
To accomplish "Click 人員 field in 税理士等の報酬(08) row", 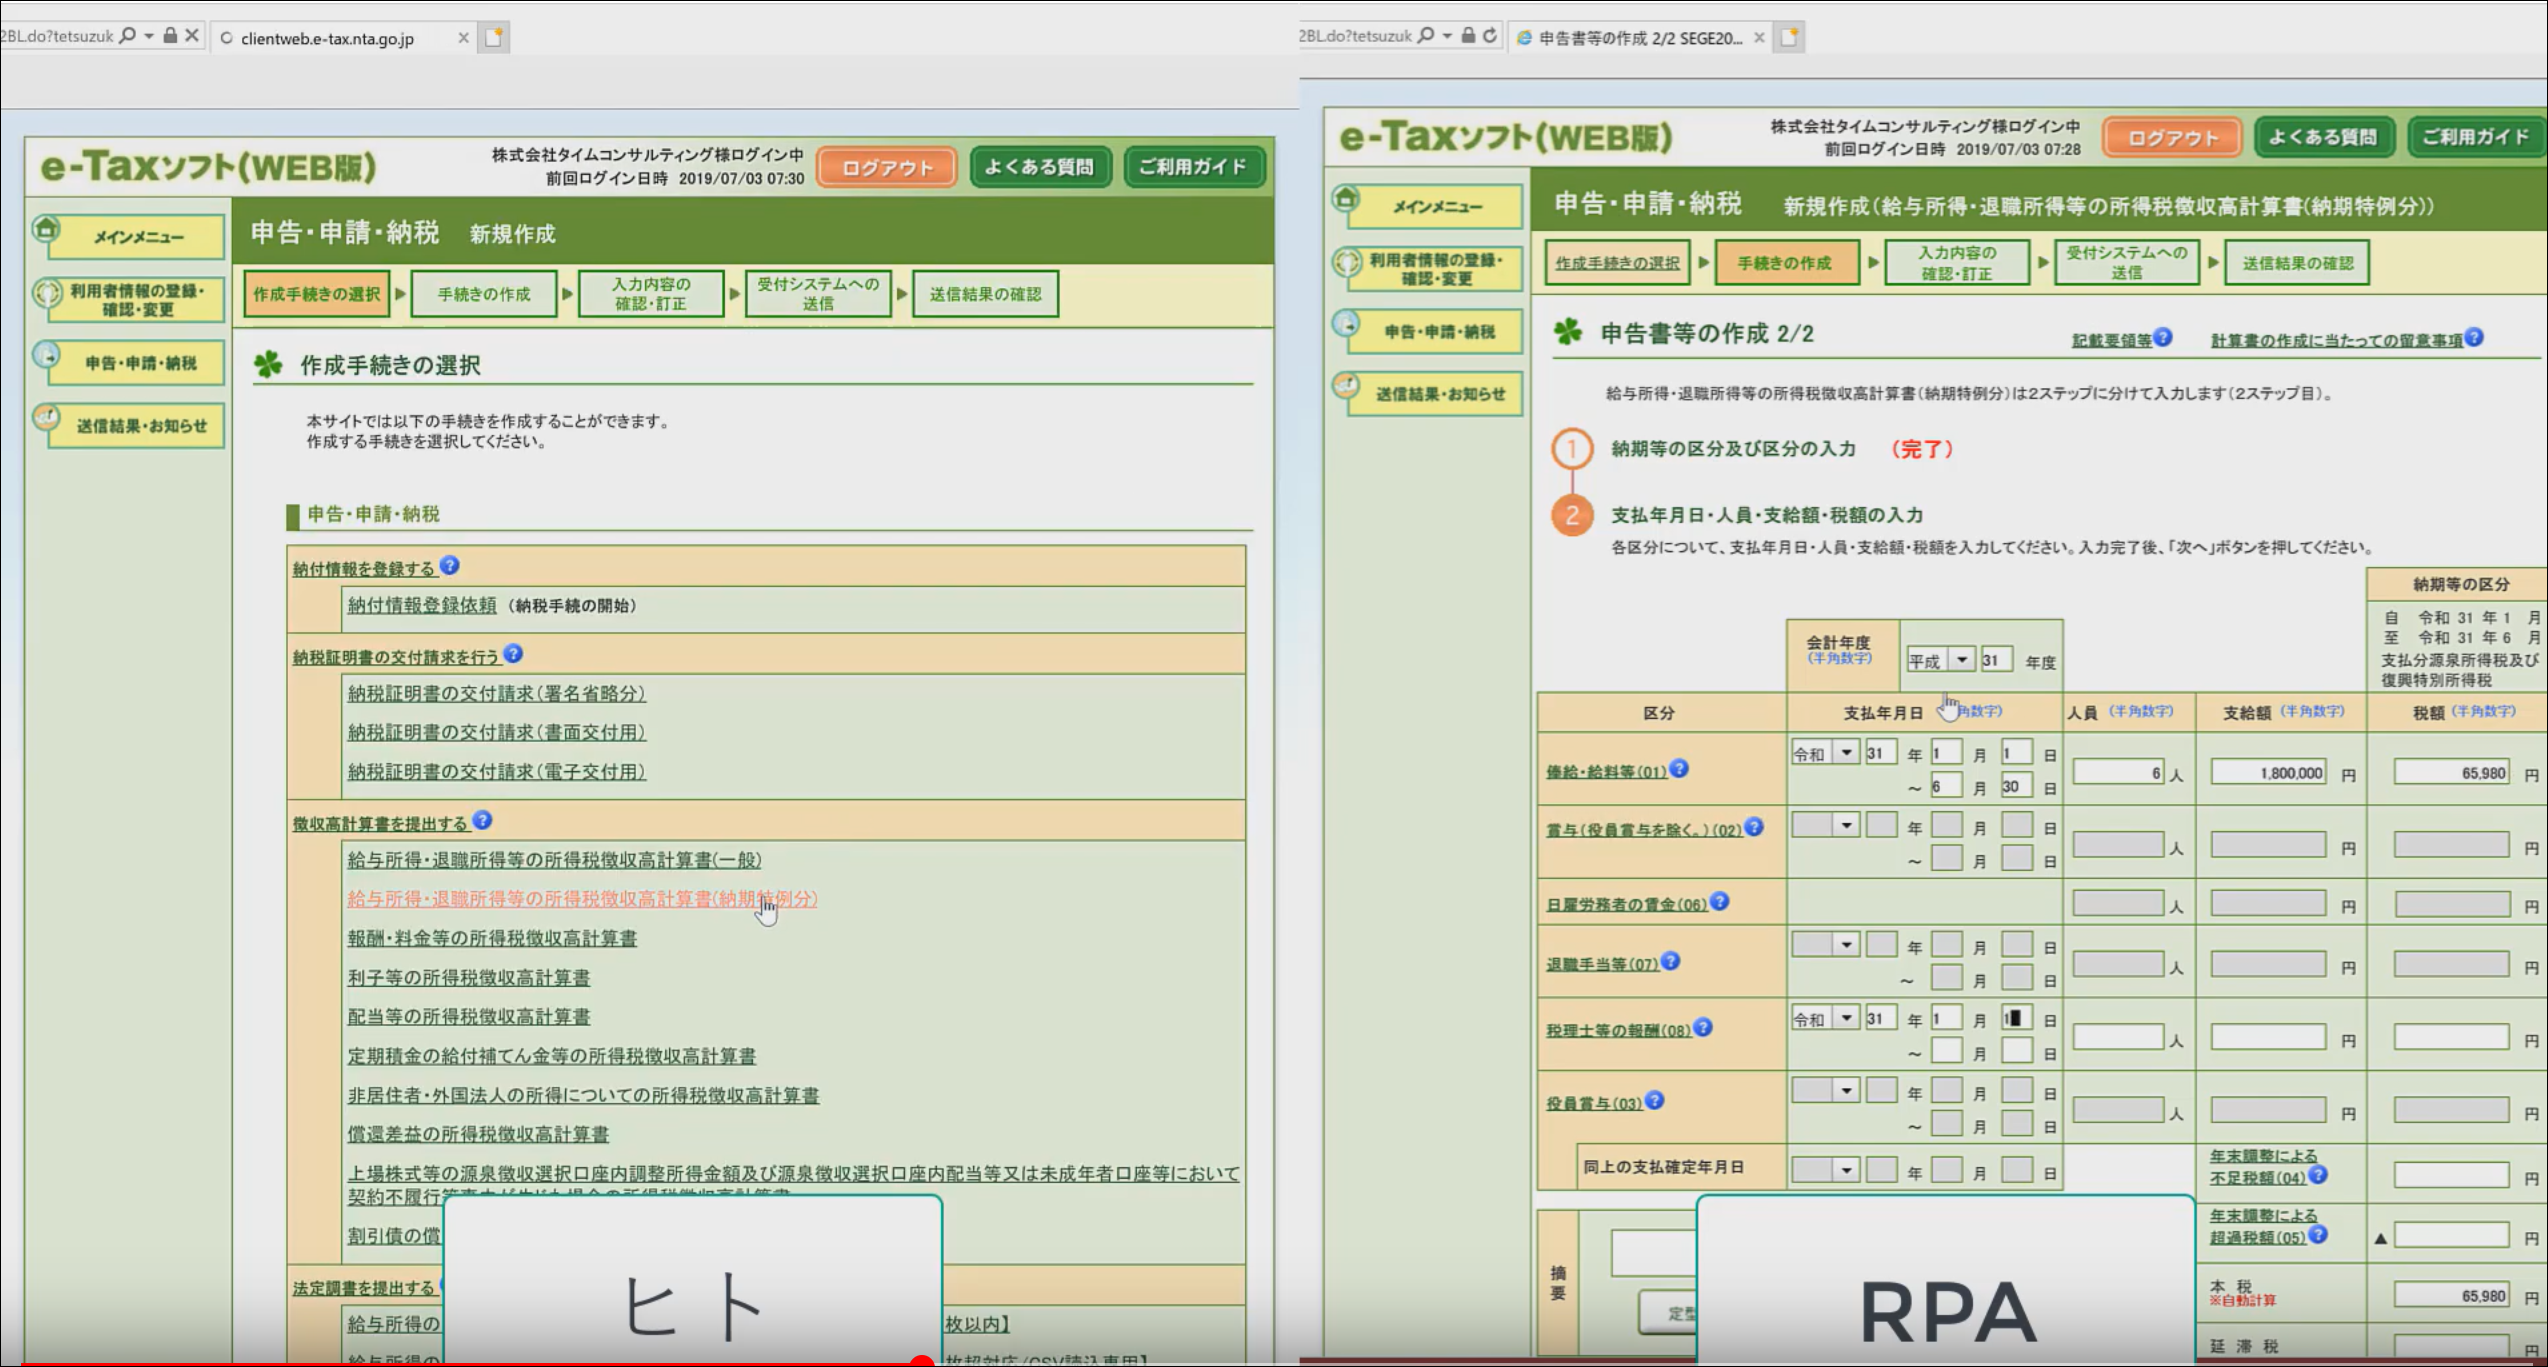I will click(2118, 1037).
